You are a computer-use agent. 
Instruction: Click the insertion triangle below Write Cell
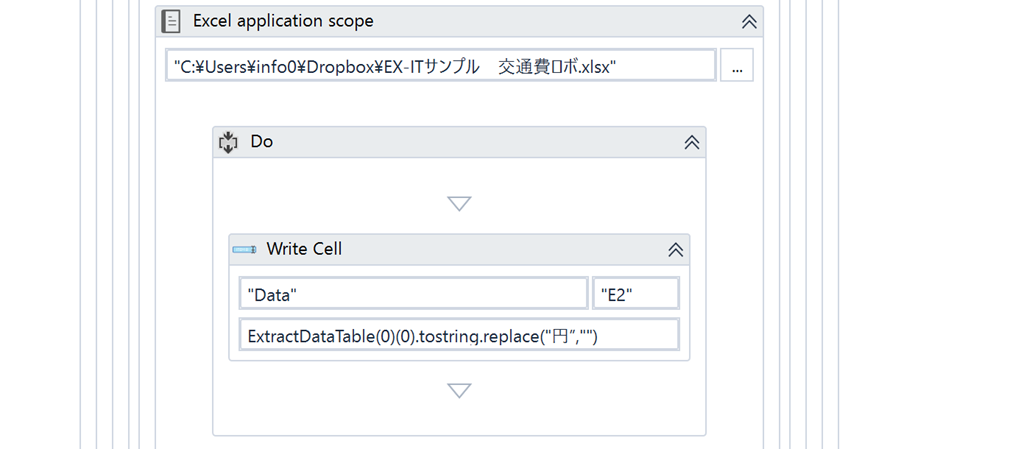click(459, 390)
